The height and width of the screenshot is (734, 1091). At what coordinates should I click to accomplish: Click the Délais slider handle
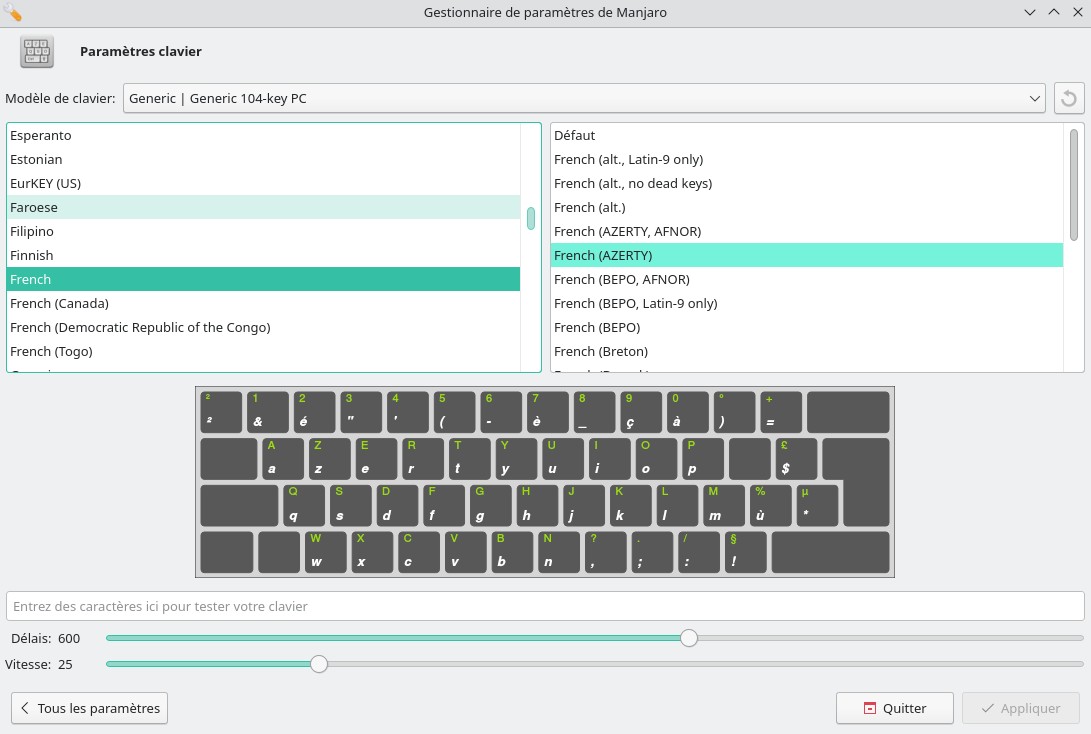click(x=689, y=638)
